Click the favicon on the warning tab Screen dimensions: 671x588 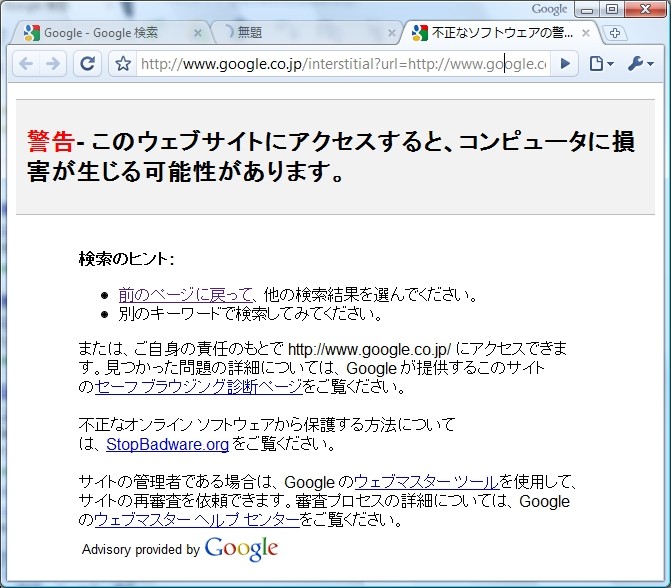pos(419,33)
